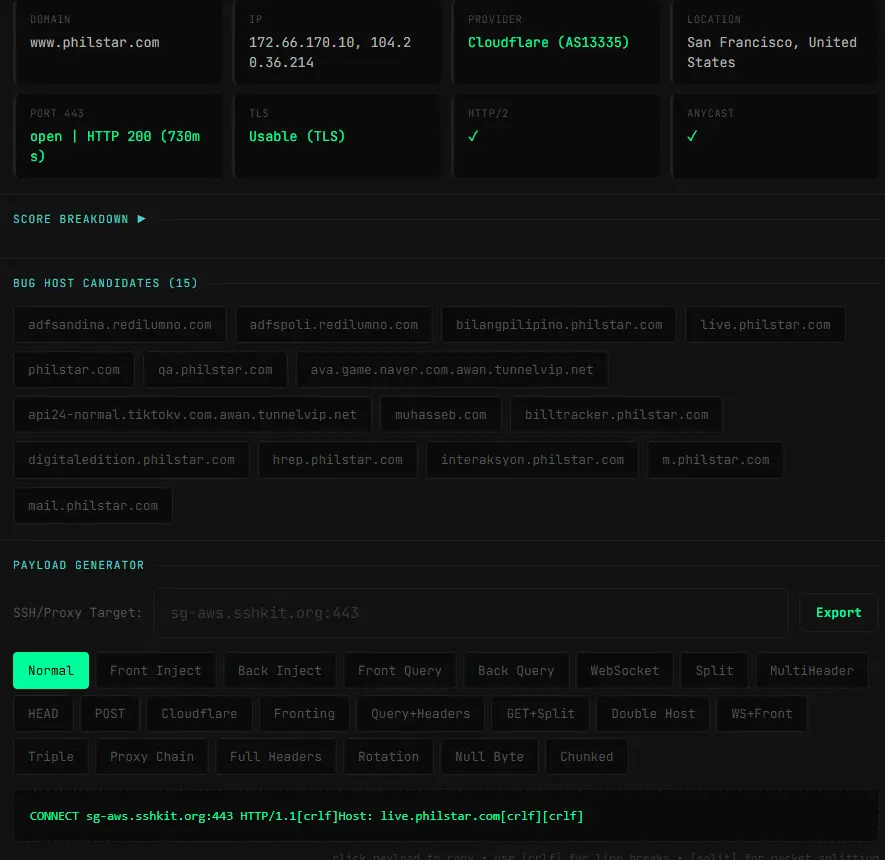The width and height of the screenshot is (885, 860).
Task: Select POST method payload
Action: tap(109, 714)
